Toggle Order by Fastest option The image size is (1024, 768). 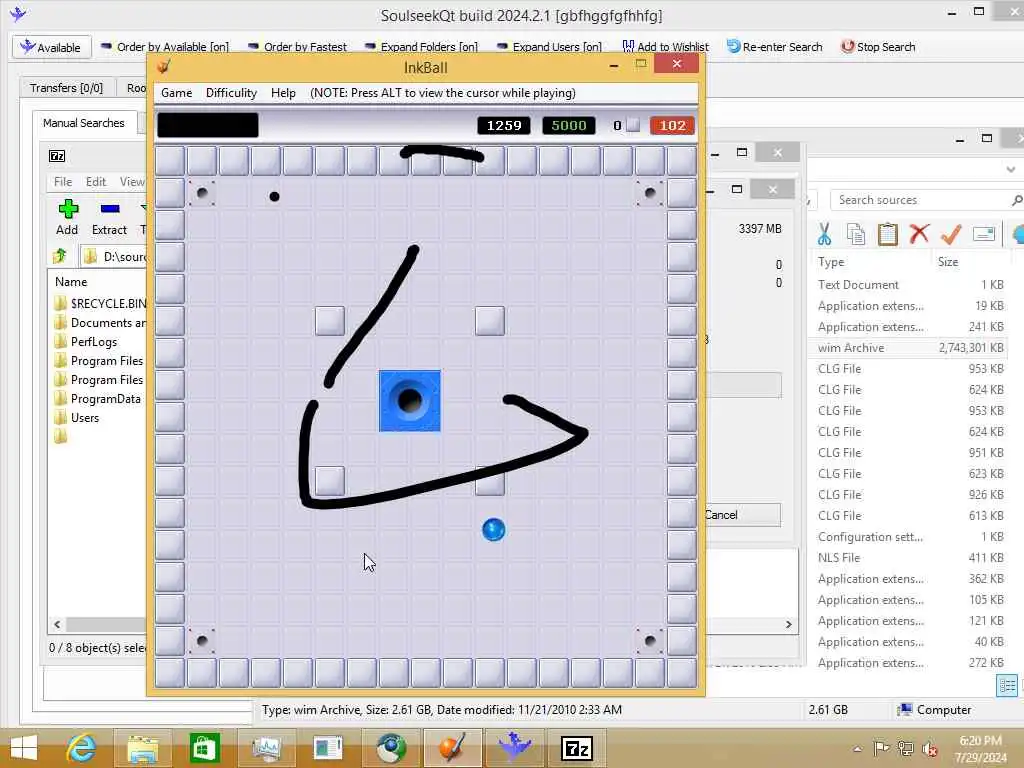[298, 47]
